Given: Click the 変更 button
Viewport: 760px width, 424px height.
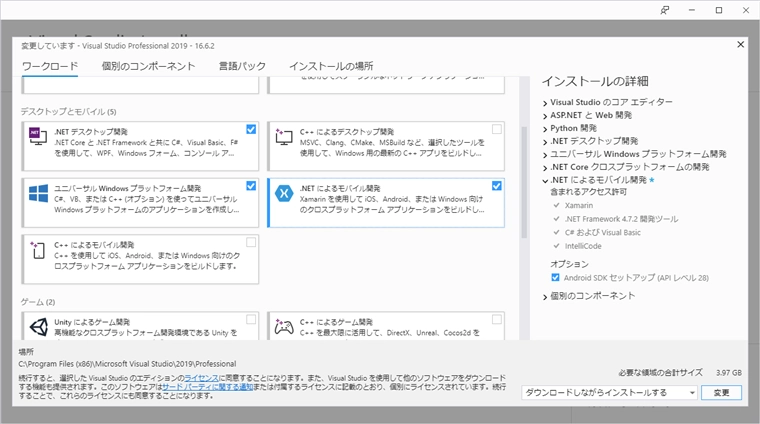Looking at the screenshot, I should (721, 393).
